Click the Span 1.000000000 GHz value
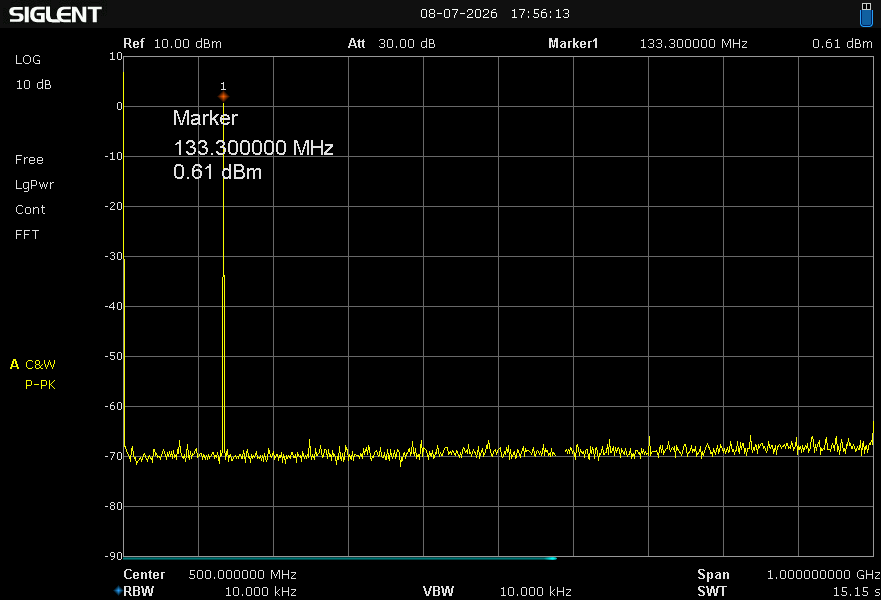This screenshot has width=881, height=600. click(x=824, y=575)
